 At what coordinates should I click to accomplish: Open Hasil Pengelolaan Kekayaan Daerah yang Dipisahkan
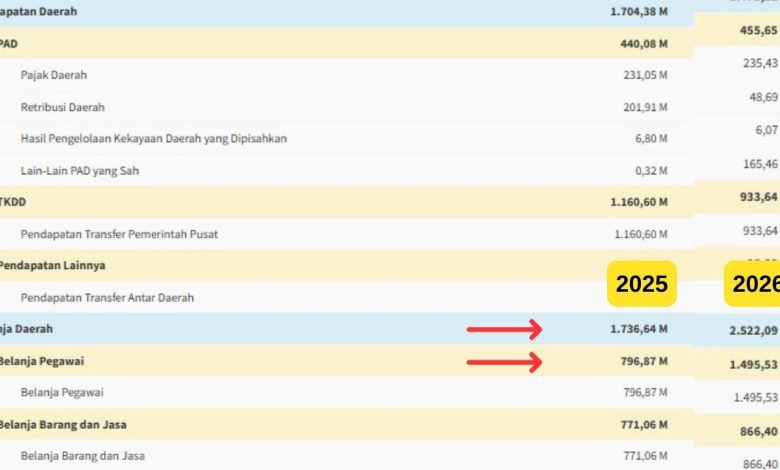click(x=154, y=139)
